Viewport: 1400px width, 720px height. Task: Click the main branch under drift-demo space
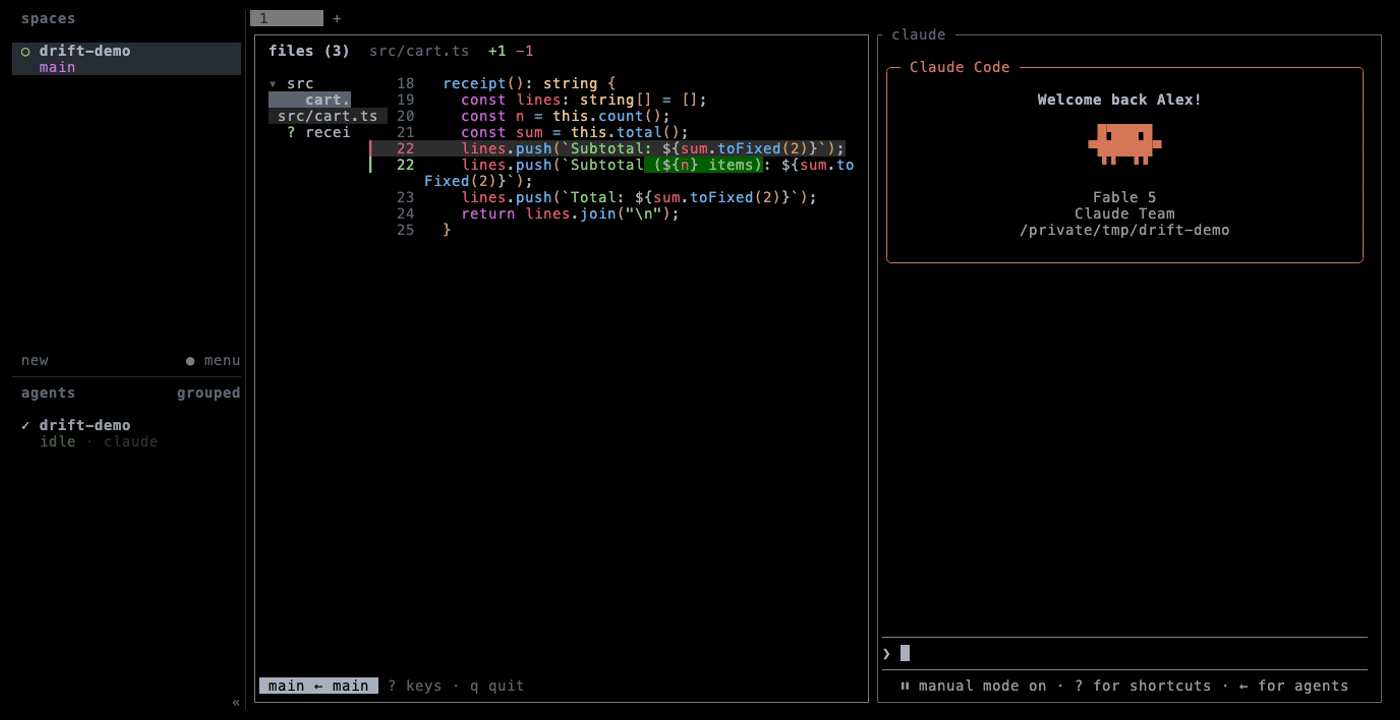[57, 67]
